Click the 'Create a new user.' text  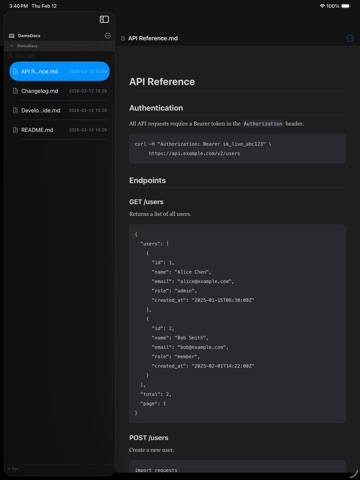[x=151, y=450]
